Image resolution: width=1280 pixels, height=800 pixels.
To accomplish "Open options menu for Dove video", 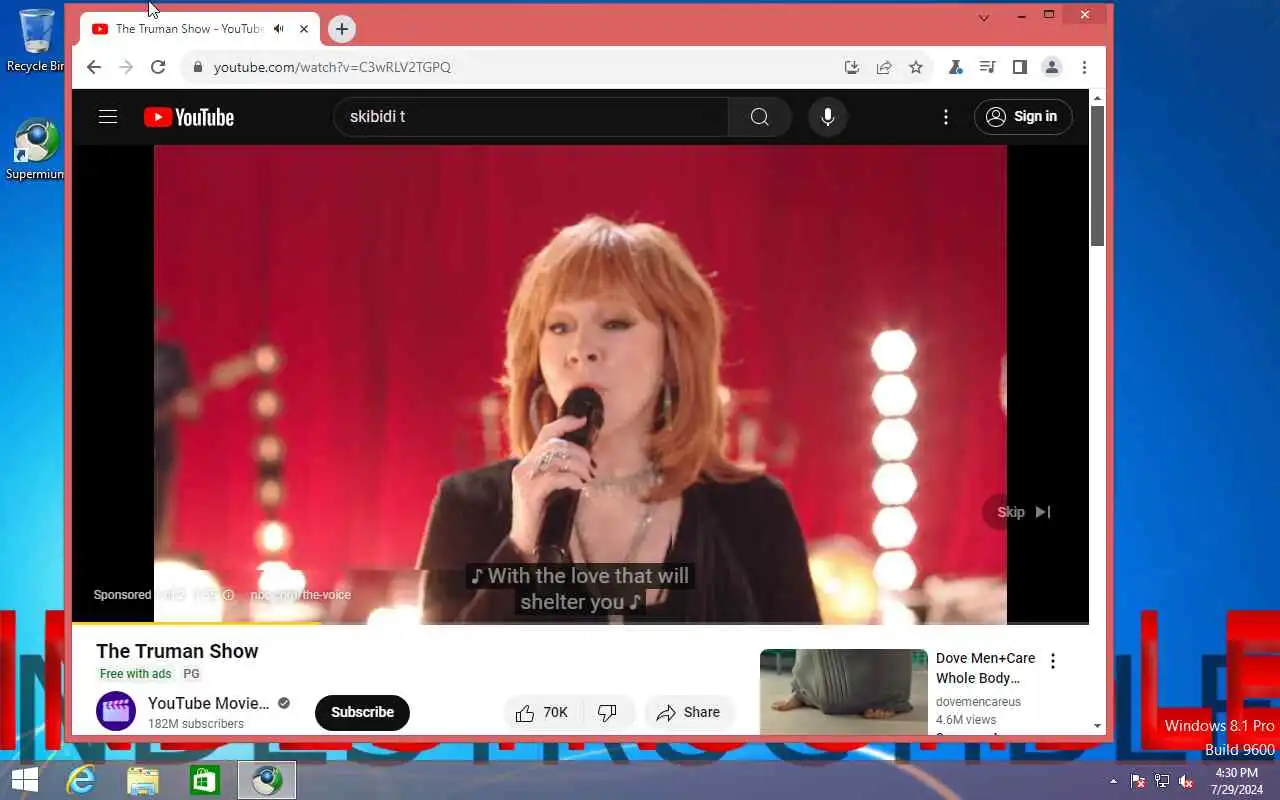I will 1053,661.
